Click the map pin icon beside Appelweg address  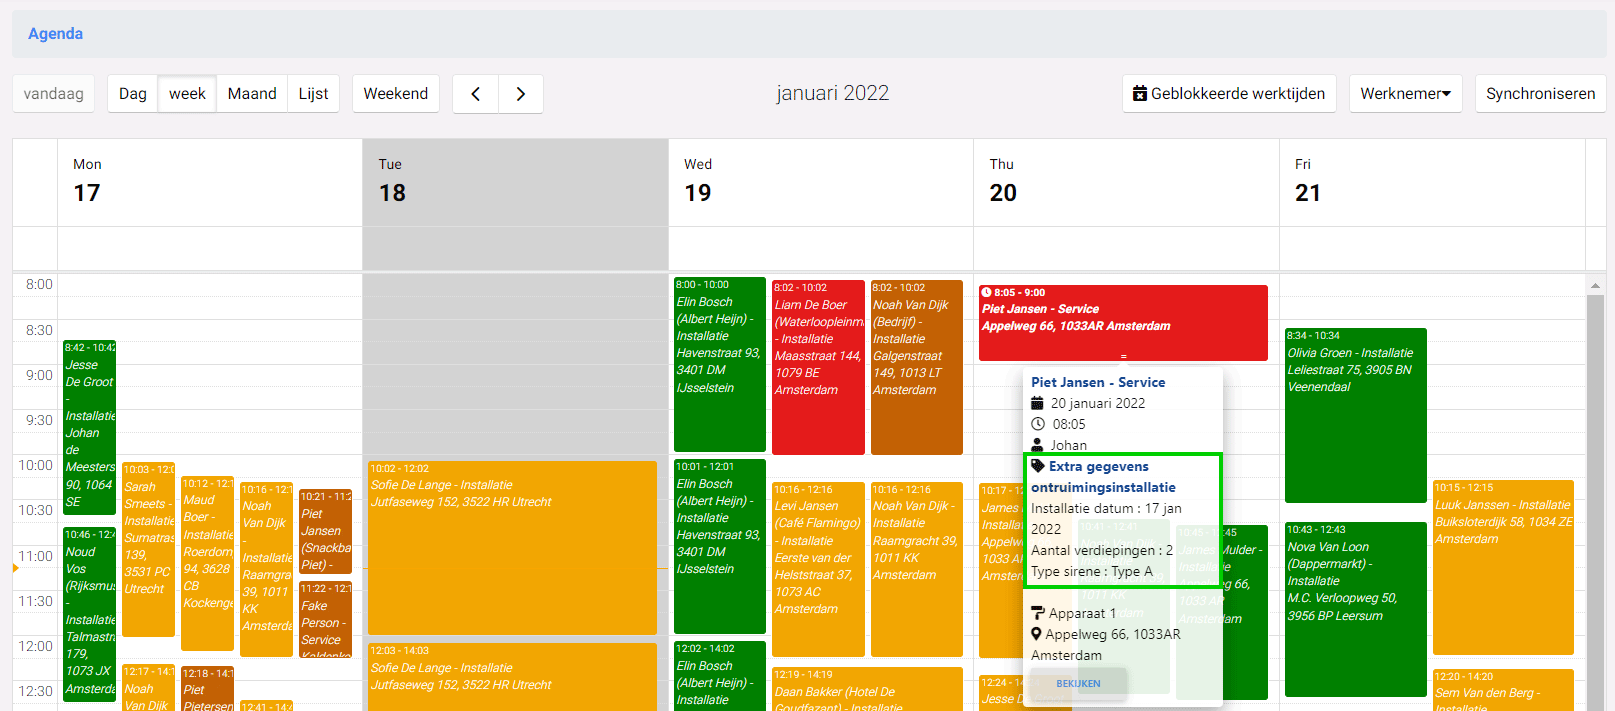(1037, 634)
